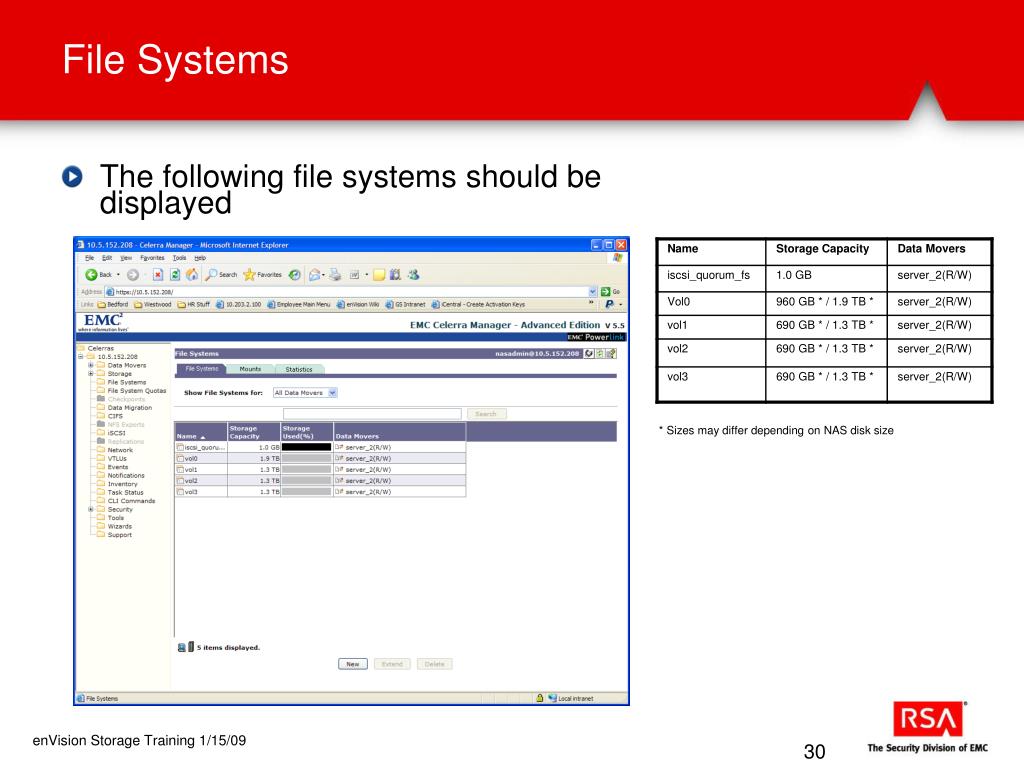Image resolution: width=1024 pixels, height=768 pixels.
Task: Click the Messenger people icon
Action: (413, 275)
